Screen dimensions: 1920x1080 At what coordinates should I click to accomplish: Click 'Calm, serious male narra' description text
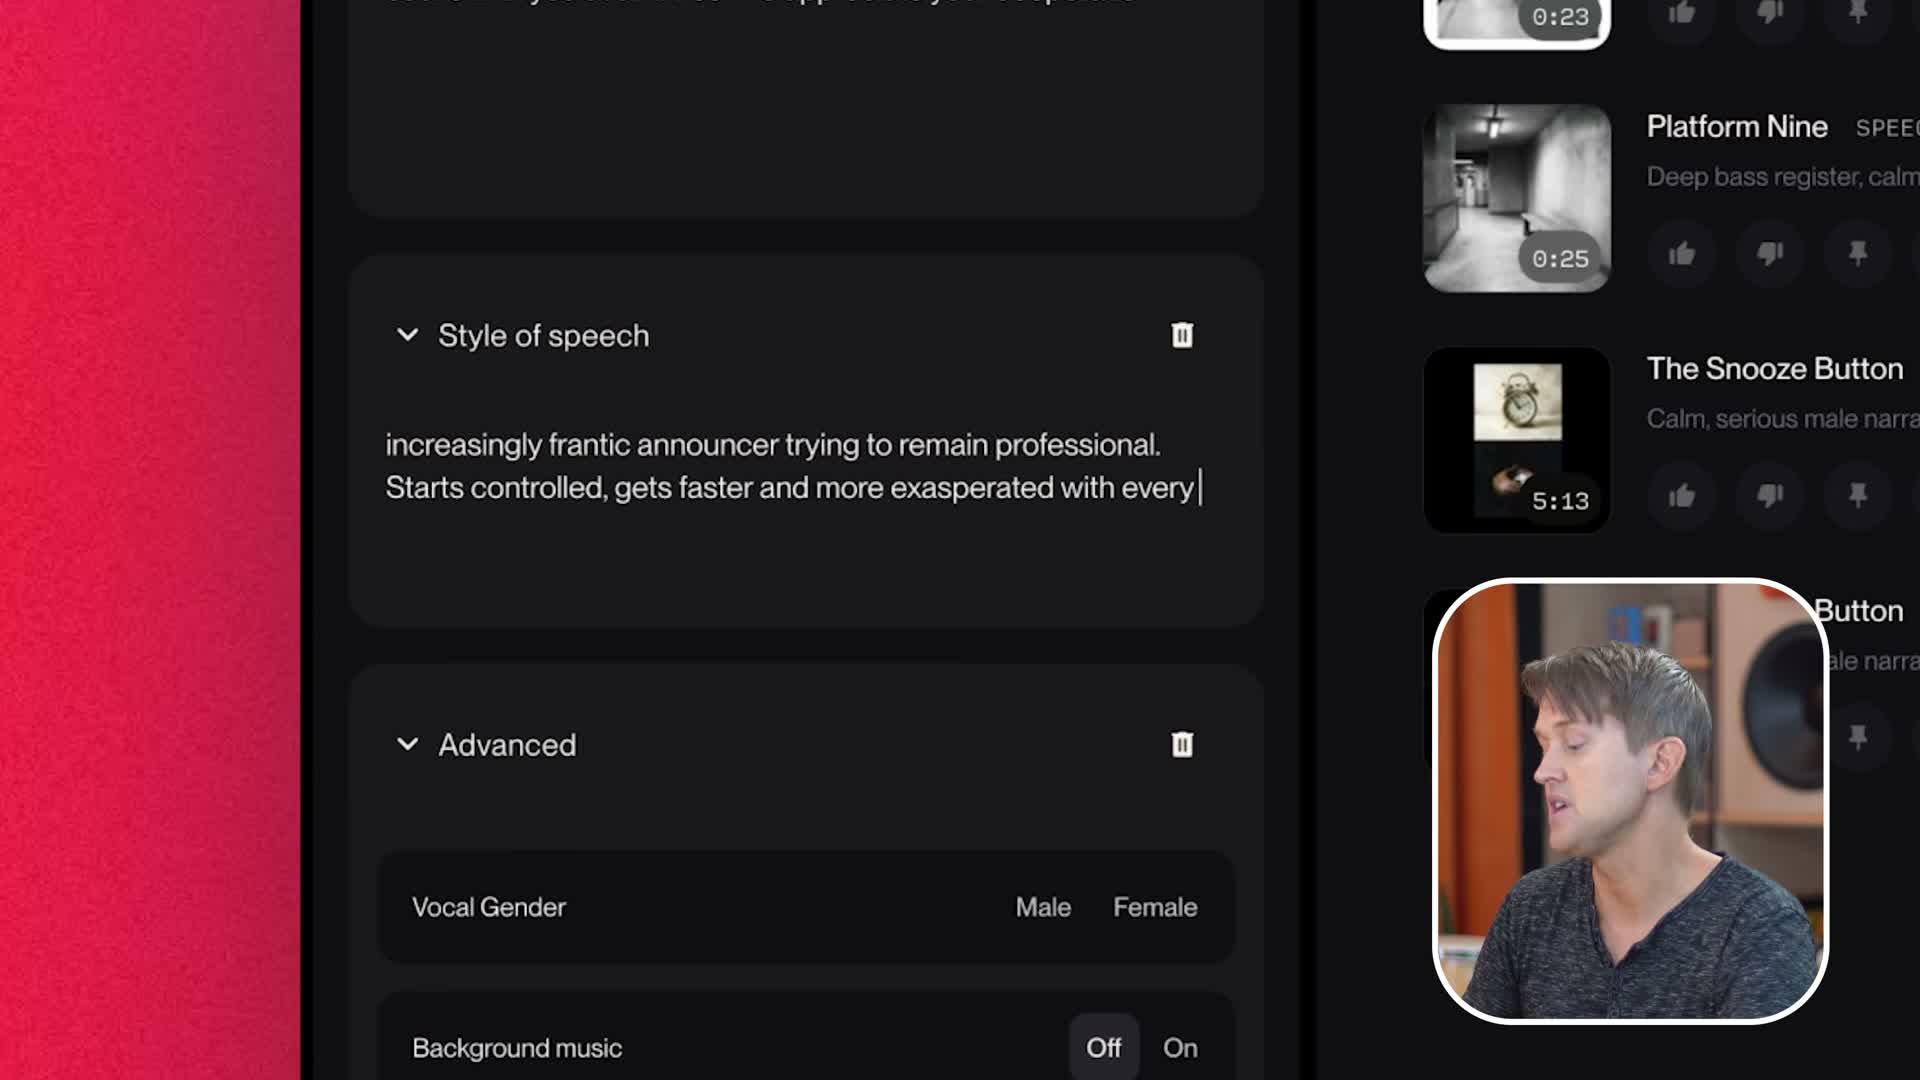click(x=1783, y=419)
